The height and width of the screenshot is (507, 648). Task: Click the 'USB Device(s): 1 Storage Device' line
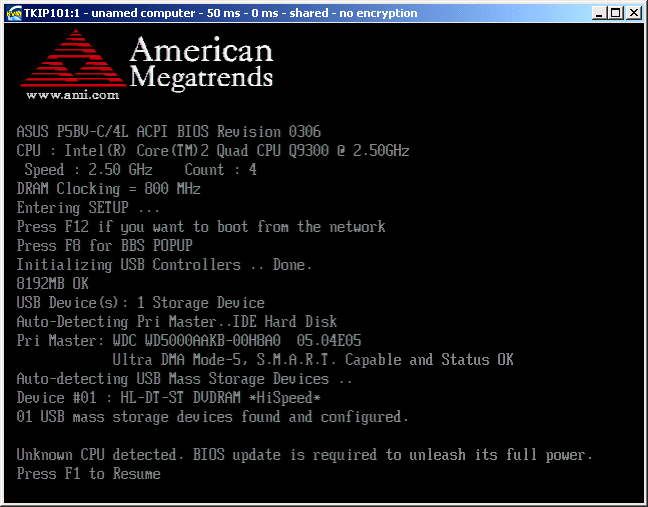[x=141, y=302]
